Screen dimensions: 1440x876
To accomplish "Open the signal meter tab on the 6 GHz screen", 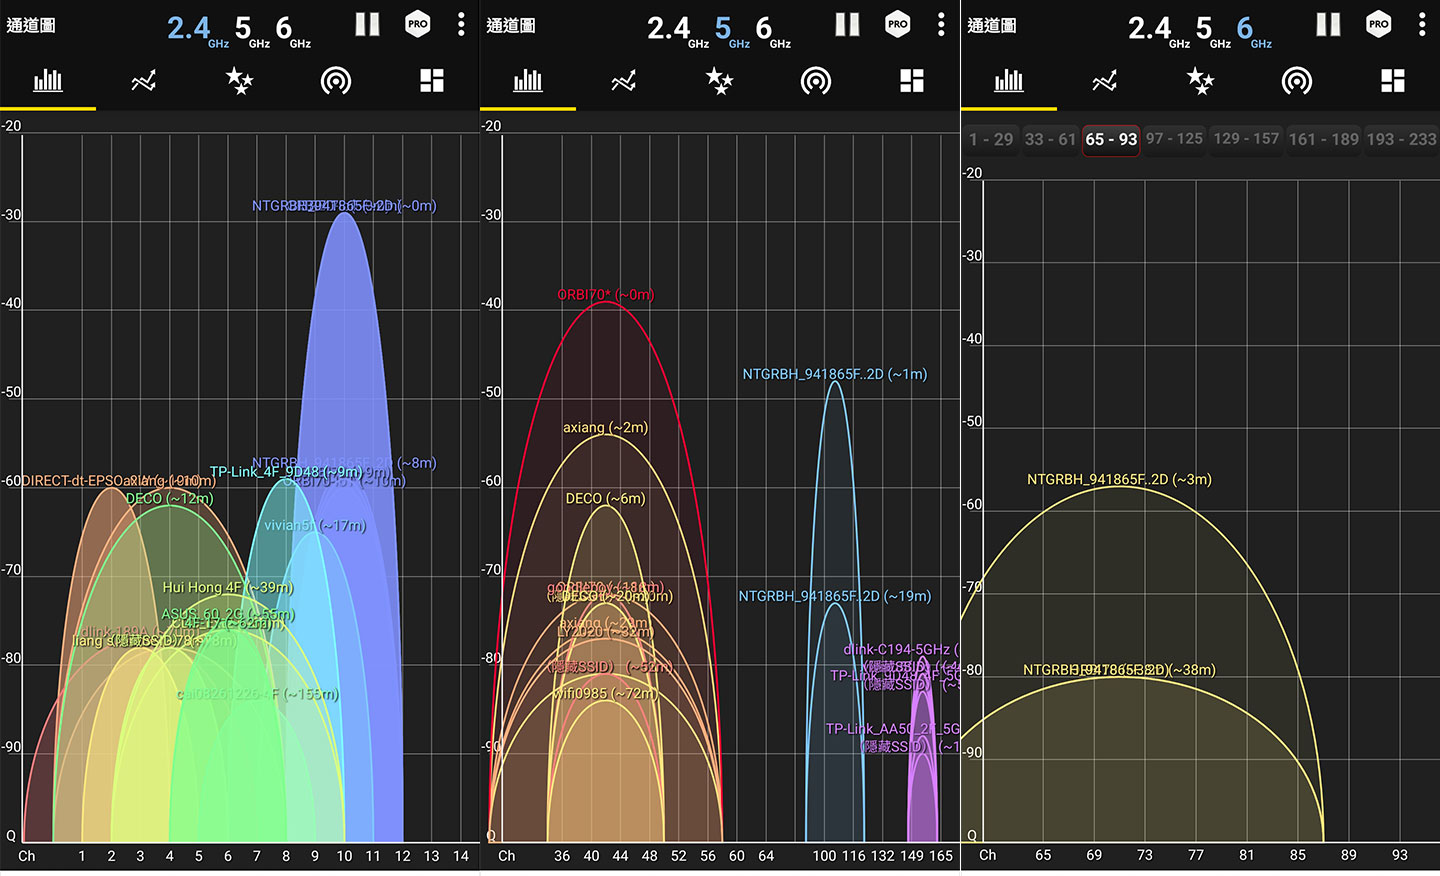I will 1297,81.
